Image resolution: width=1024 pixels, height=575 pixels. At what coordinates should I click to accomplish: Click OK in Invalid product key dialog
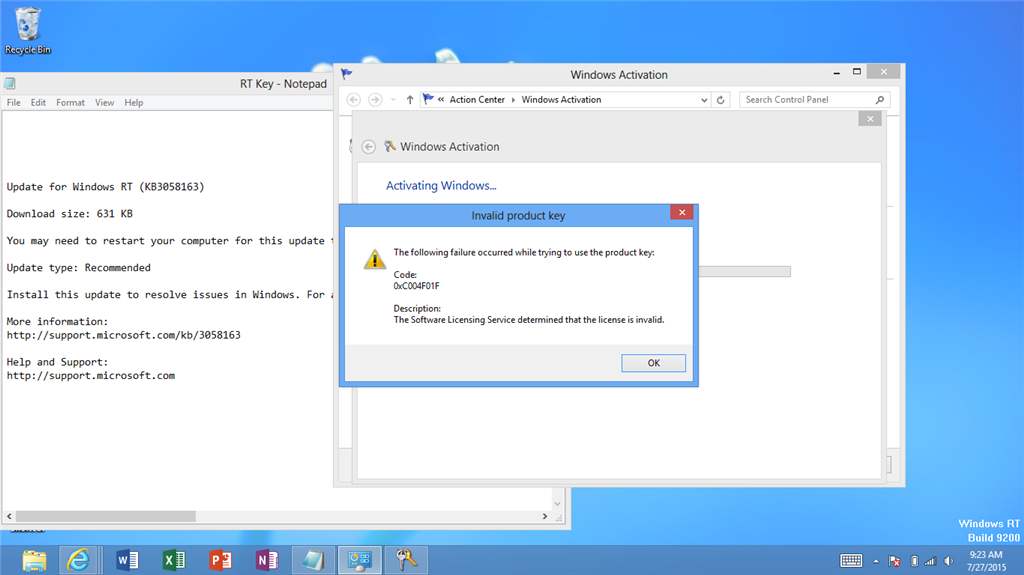(x=653, y=363)
